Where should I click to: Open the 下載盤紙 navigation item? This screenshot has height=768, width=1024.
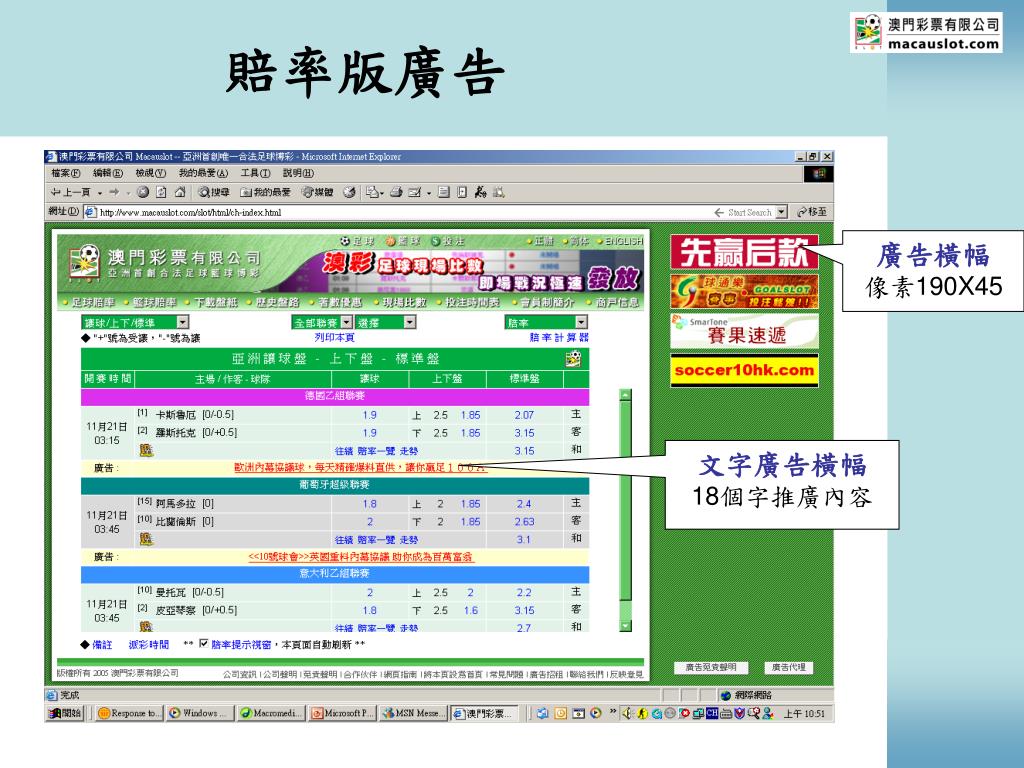click(x=216, y=302)
